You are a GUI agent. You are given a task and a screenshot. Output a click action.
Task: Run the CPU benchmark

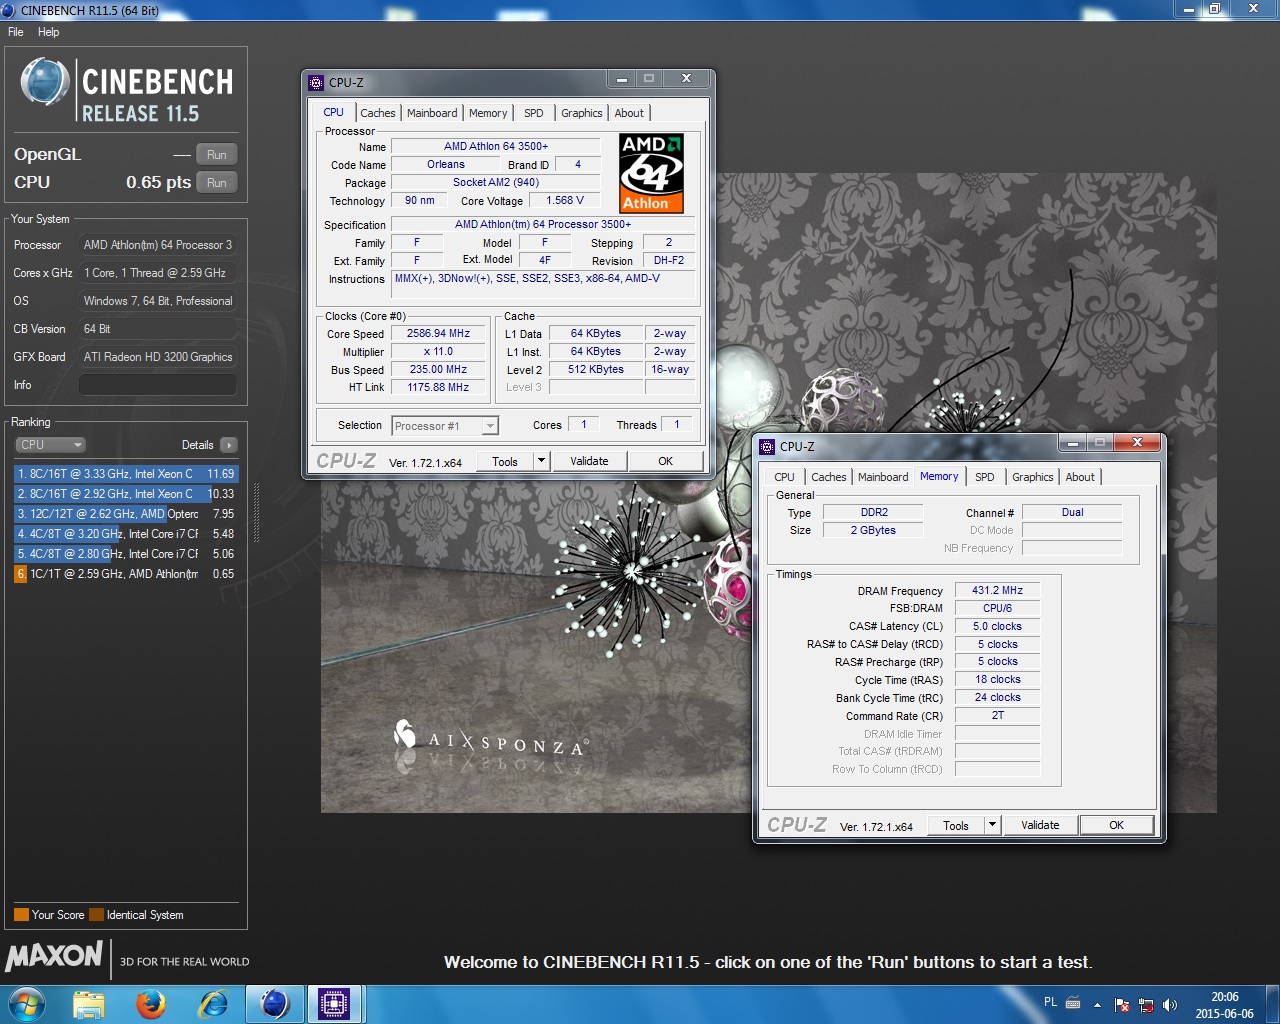click(x=217, y=183)
